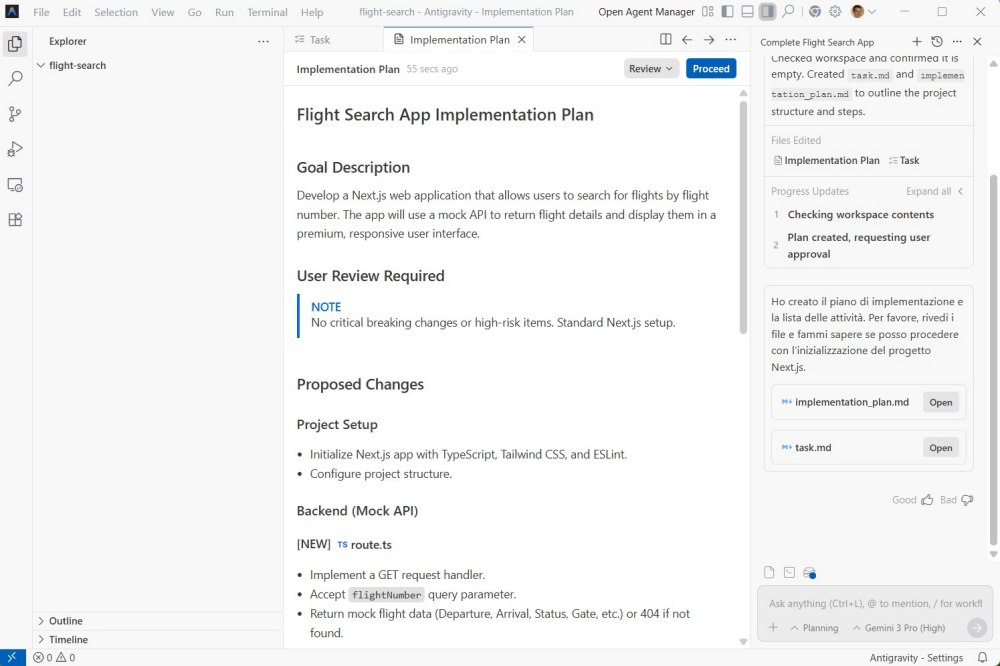Open the Source Control view
The height and width of the screenshot is (666, 1000).
[15, 114]
